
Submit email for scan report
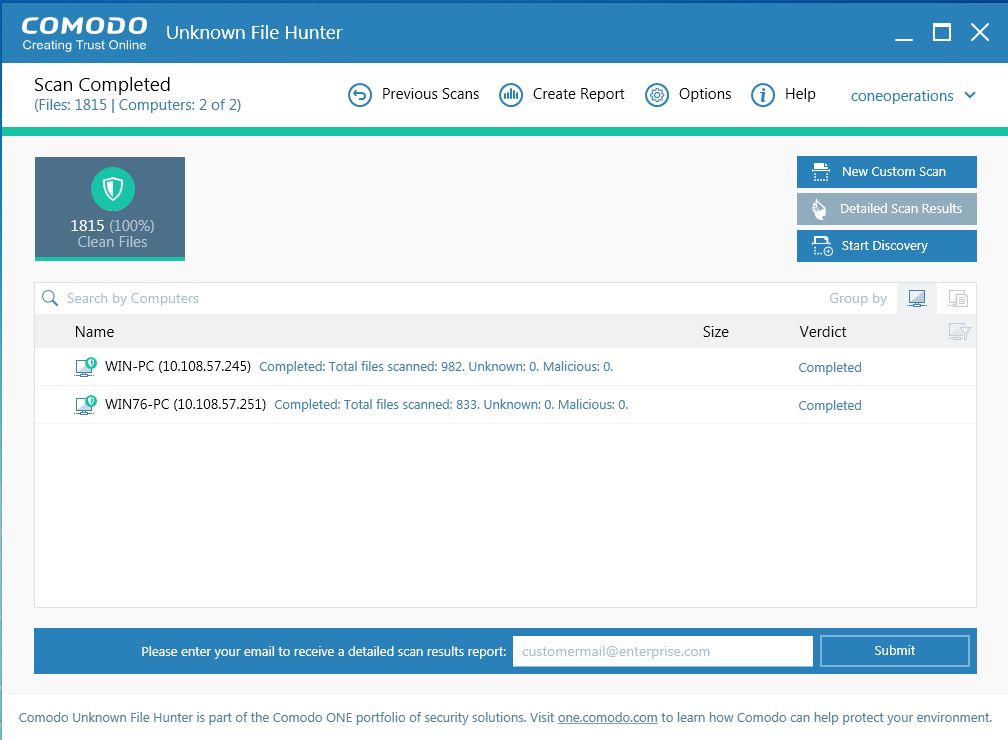894,651
